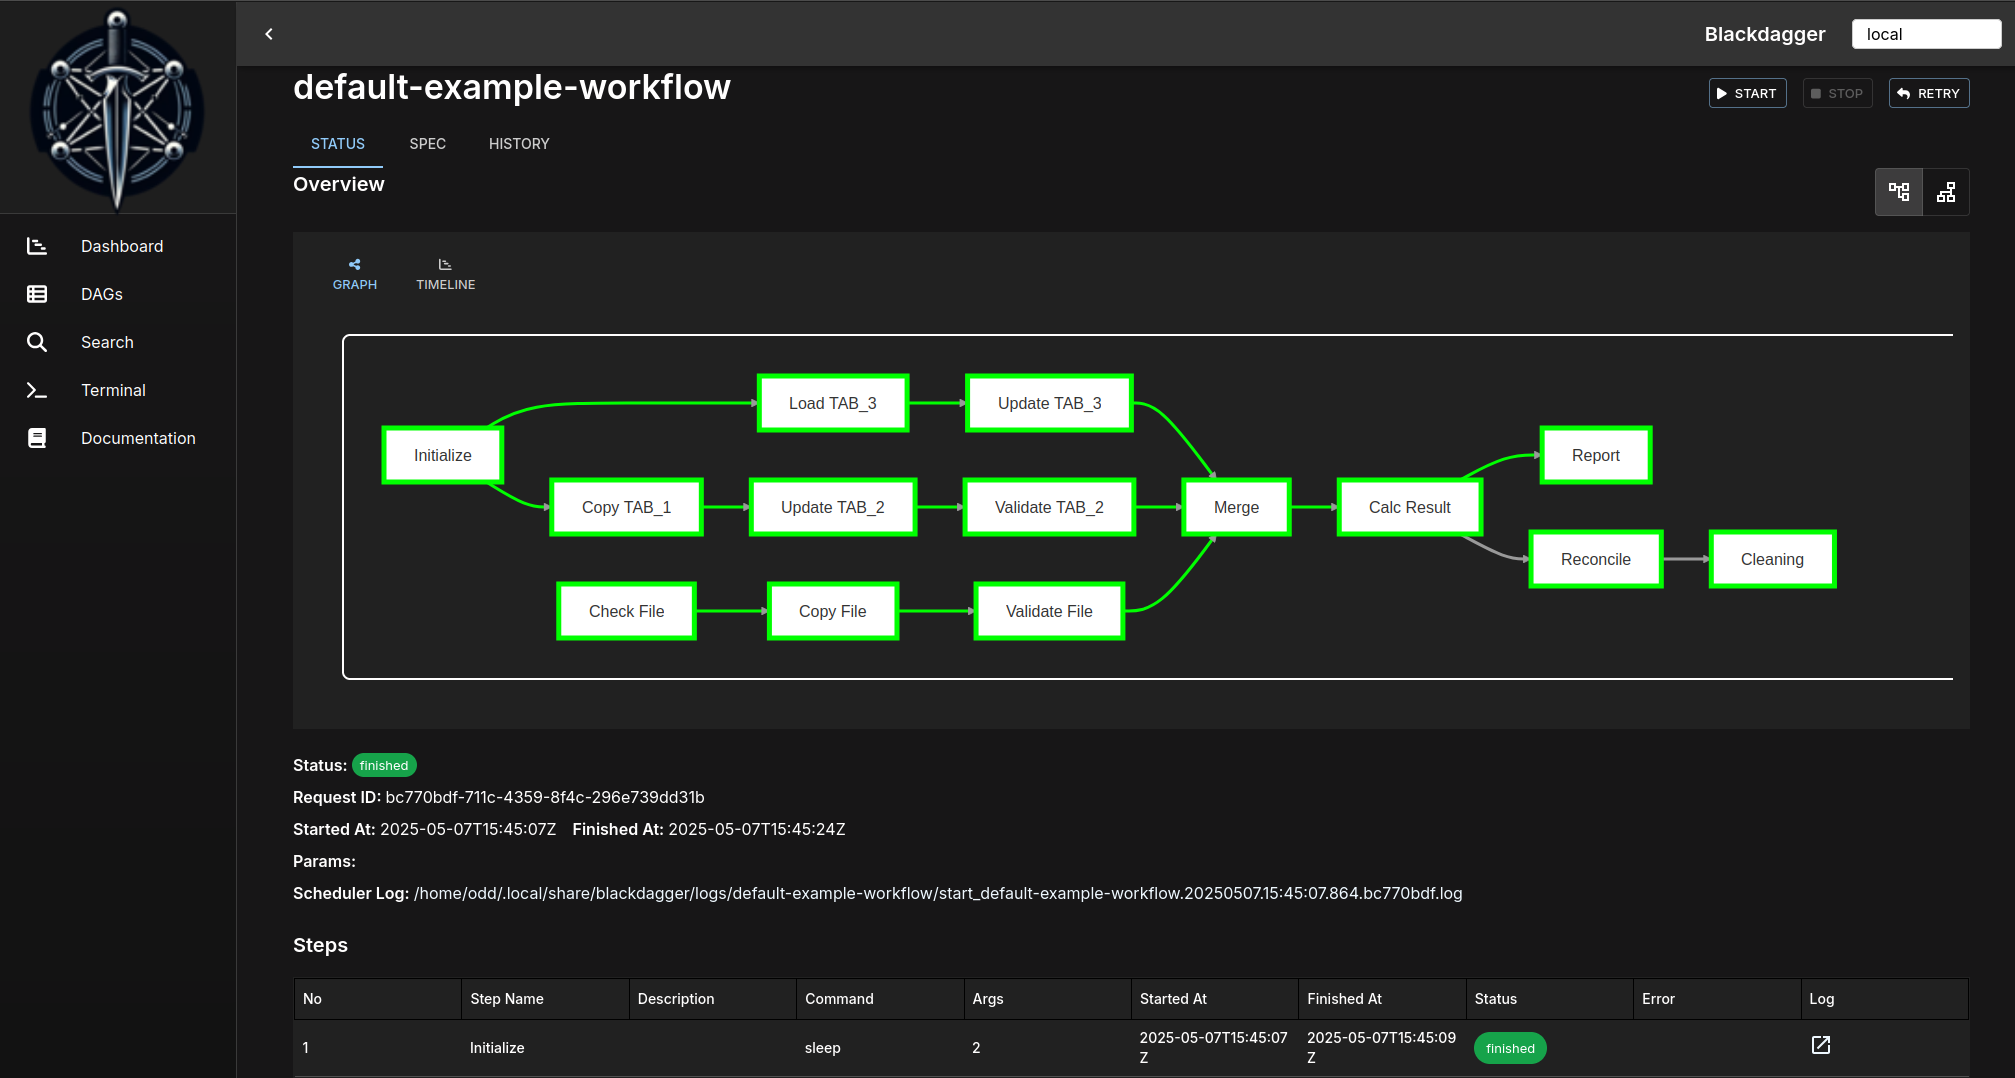Switch graph to vertical layout icon

pyautogui.click(x=1946, y=192)
